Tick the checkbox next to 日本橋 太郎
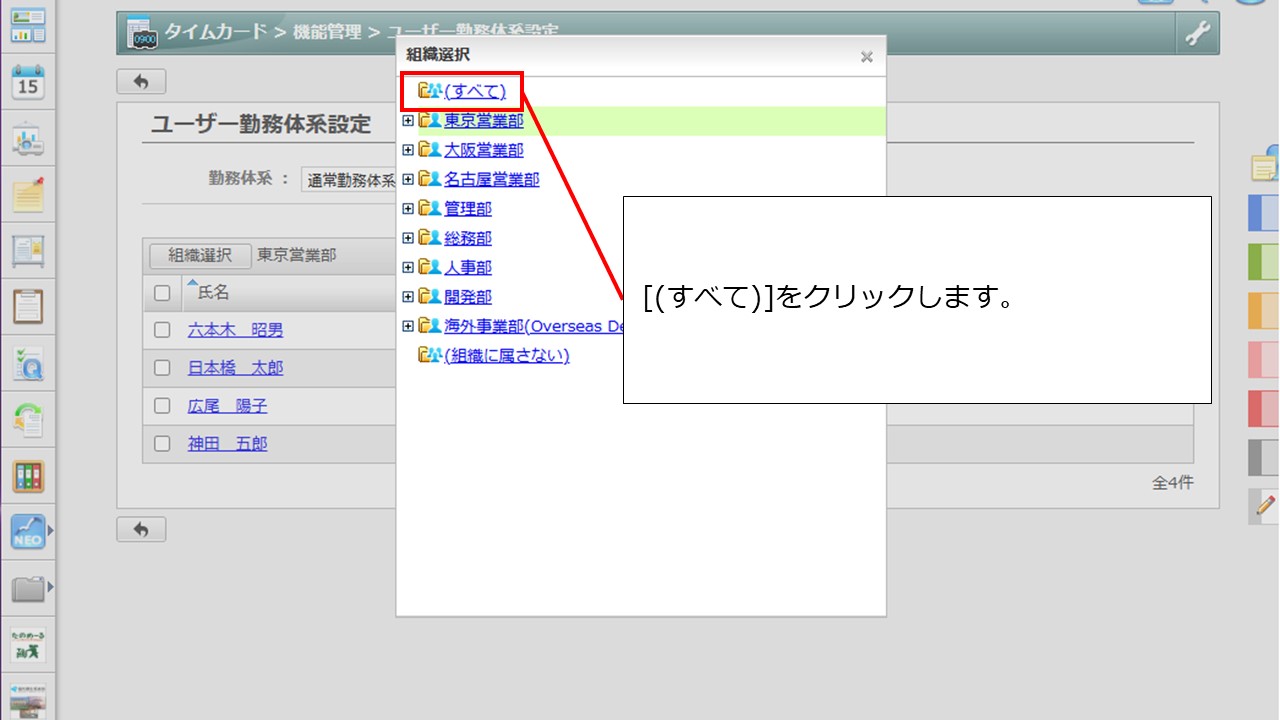Screen dimensions: 1280x720 162,368
